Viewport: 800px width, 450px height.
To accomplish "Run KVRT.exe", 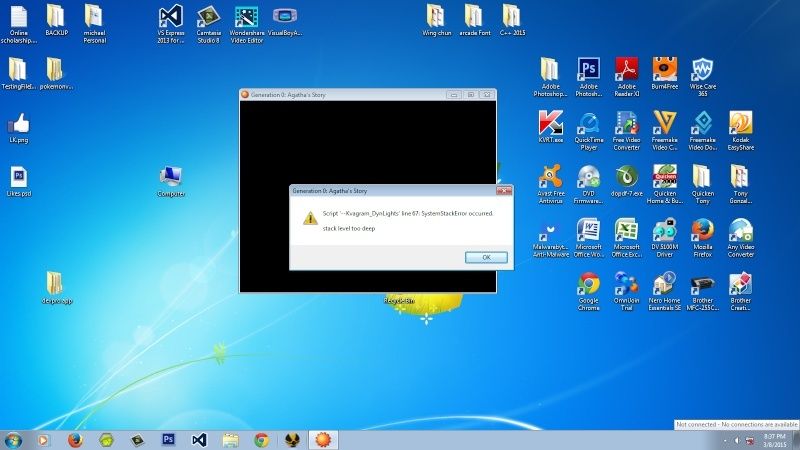I will click(x=551, y=127).
